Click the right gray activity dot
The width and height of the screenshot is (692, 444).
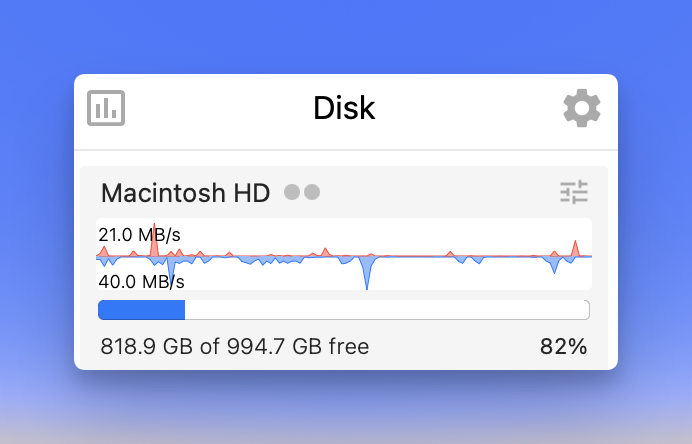tap(311, 192)
